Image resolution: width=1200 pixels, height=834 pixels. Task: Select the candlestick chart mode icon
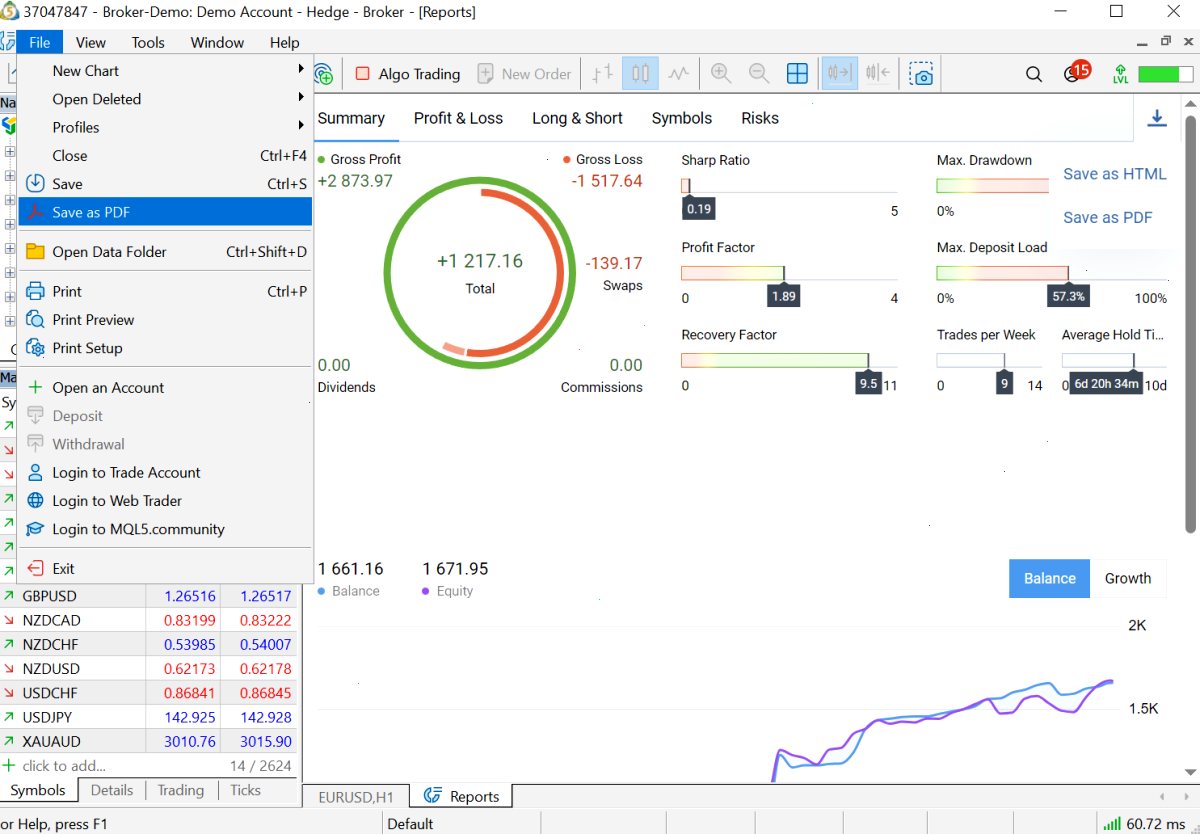tap(640, 74)
